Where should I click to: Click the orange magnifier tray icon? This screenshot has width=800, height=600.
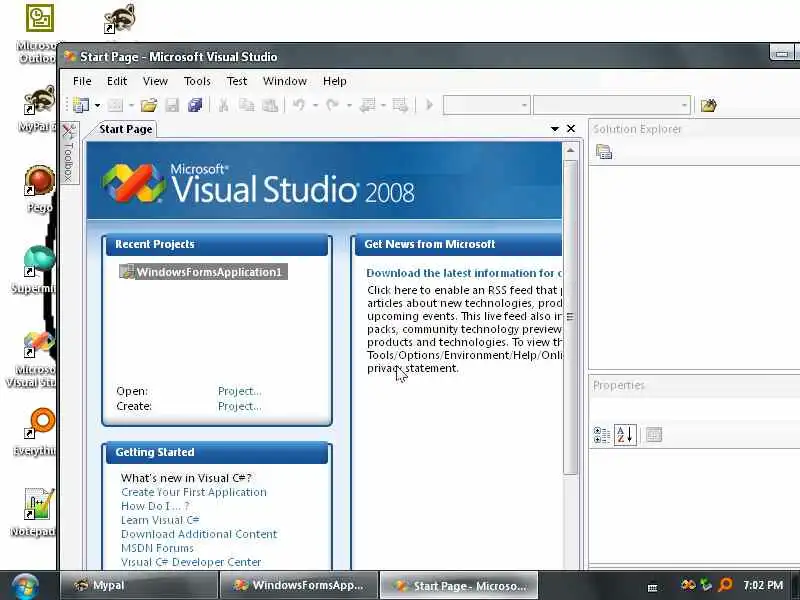tap(725, 585)
